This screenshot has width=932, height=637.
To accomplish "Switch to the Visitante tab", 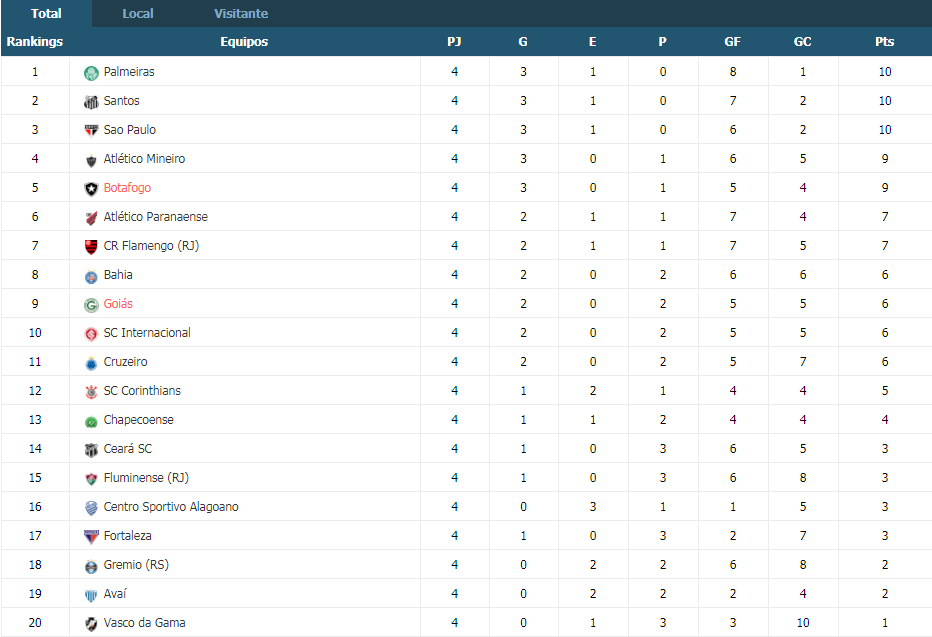I will click(x=241, y=14).
